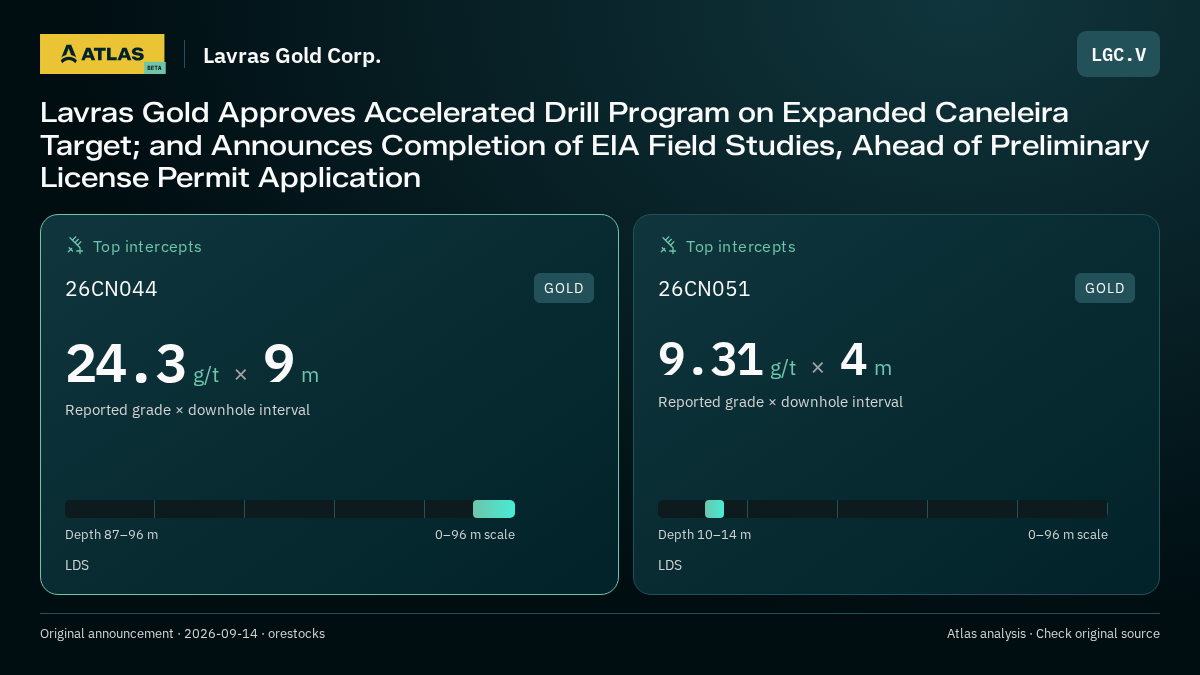Click the 9.31 g/t grade value
The height and width of the screenshot is (675, 1200).
click(x=727, y=360)
